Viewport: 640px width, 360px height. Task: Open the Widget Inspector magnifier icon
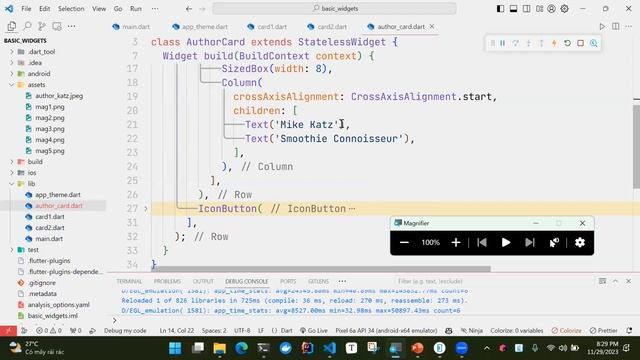[x=593, y=43]
